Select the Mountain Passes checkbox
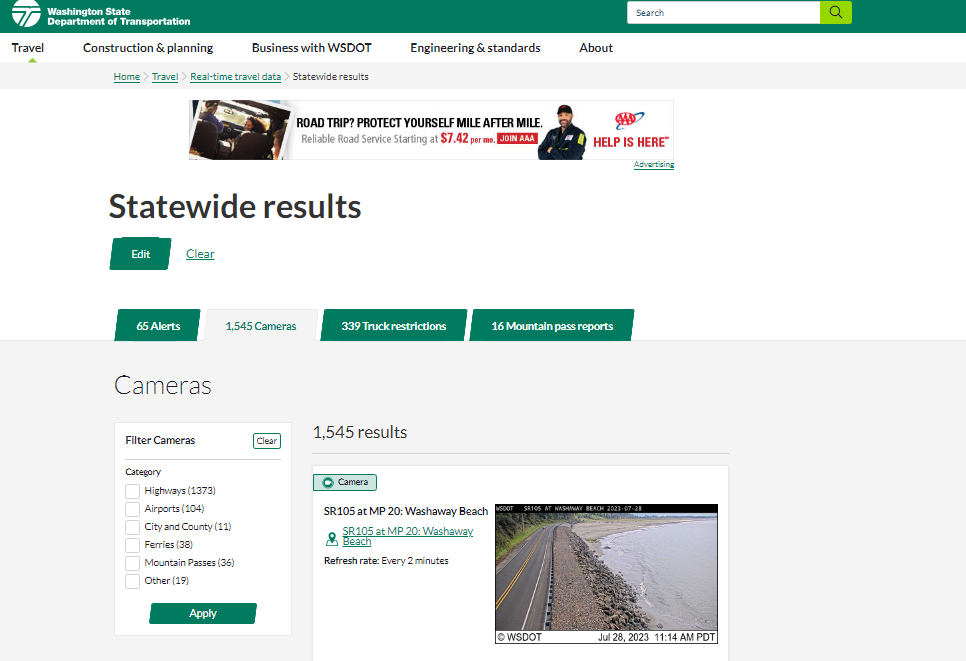Screen dimensions: 966x661 [x=132, y=563]
